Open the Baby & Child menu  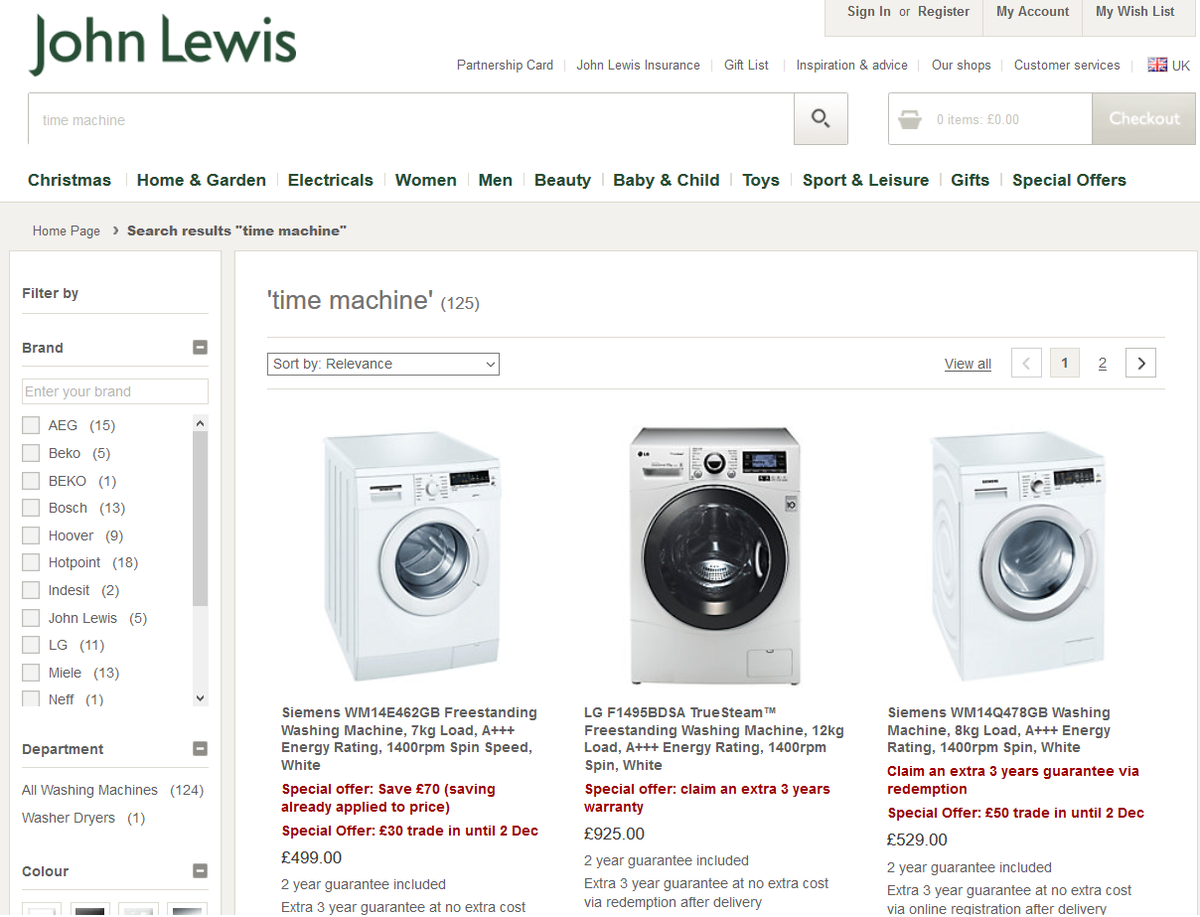pyautogui.click(x=666, y=180)
